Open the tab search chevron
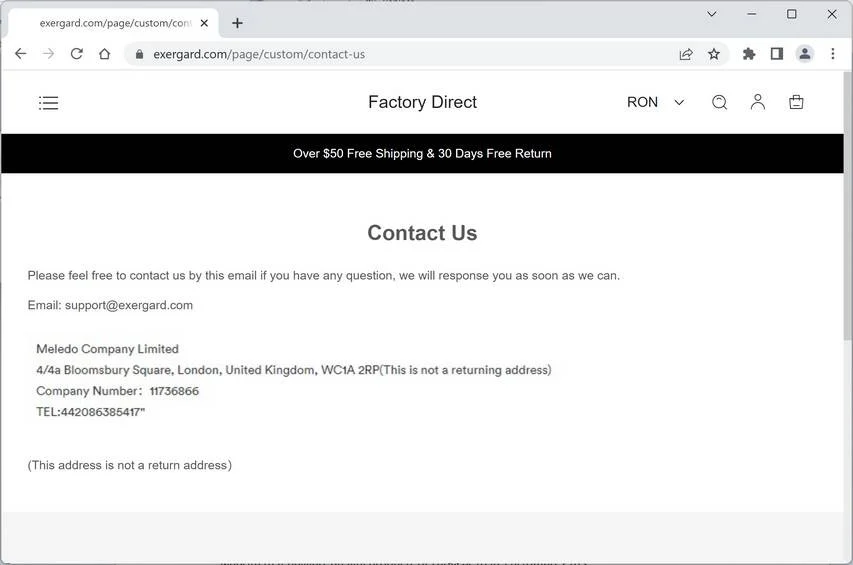Image resolution: width=853 pixels, height=565 pixels. [x=712, y=14]
